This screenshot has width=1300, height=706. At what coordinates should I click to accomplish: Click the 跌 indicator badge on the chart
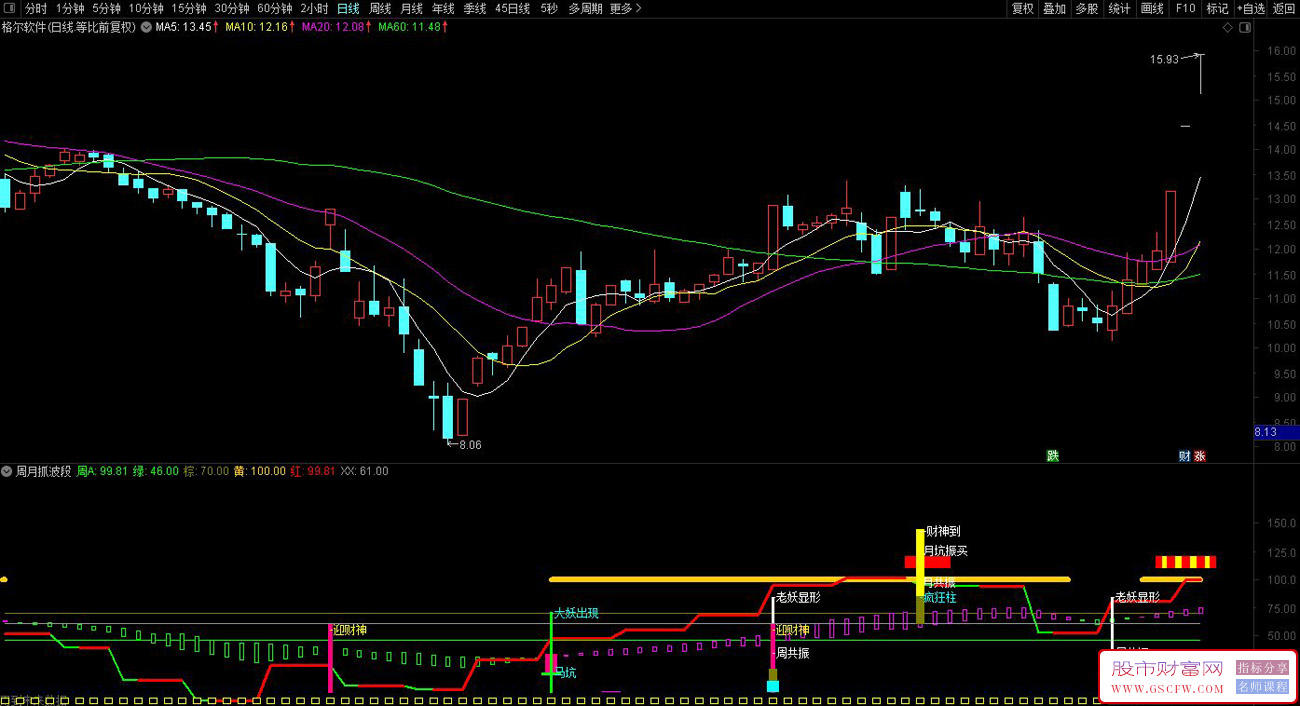point(1052,456)
